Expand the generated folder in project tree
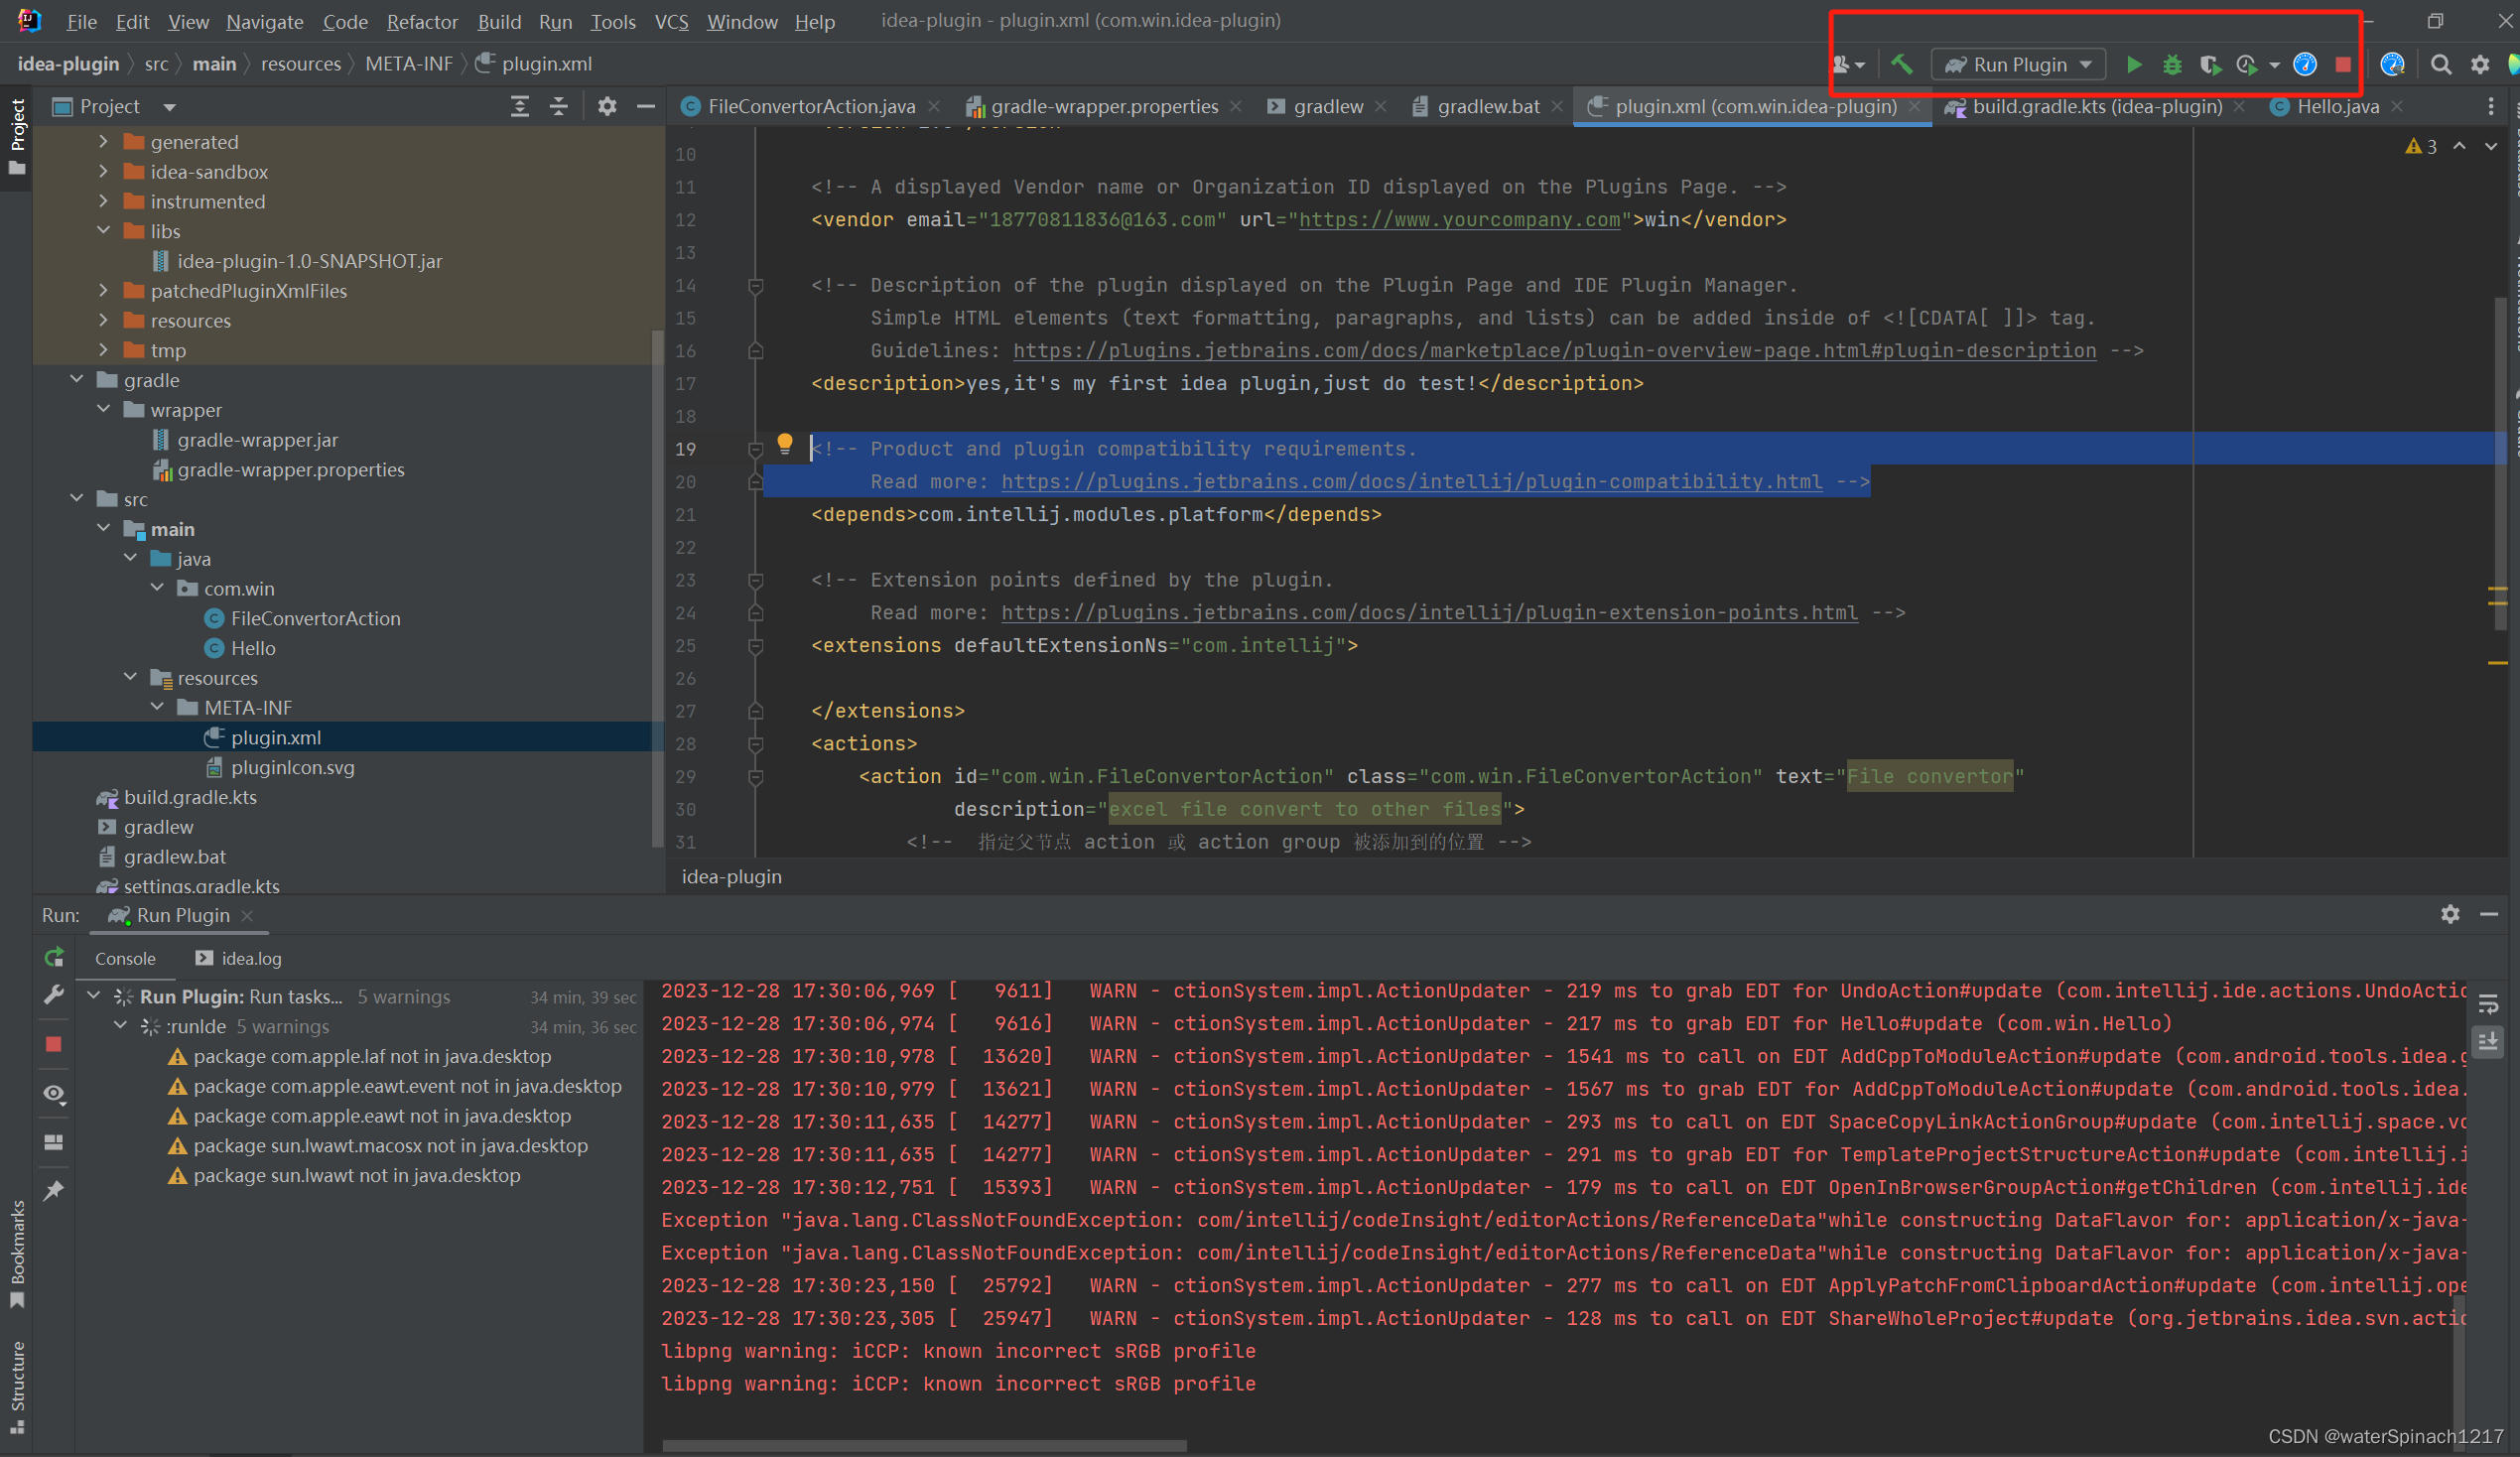The height and width of the screenshot is (1457, 2520). 103,142
